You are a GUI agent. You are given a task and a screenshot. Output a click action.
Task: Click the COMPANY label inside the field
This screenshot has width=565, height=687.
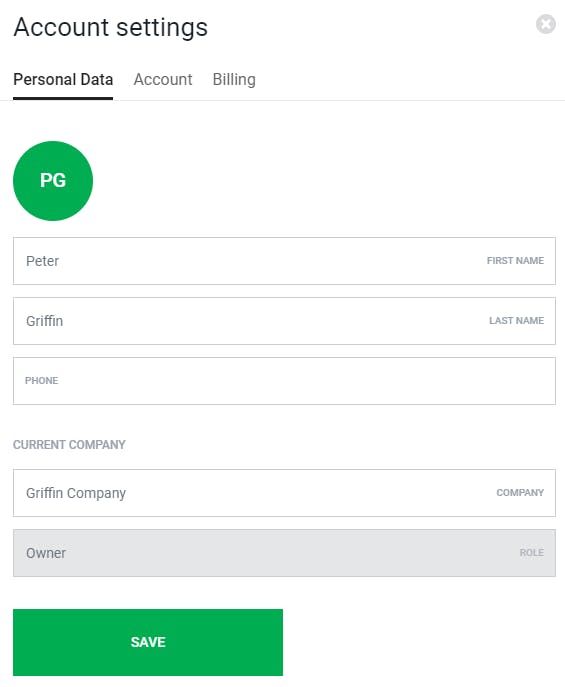coord(520,493)
